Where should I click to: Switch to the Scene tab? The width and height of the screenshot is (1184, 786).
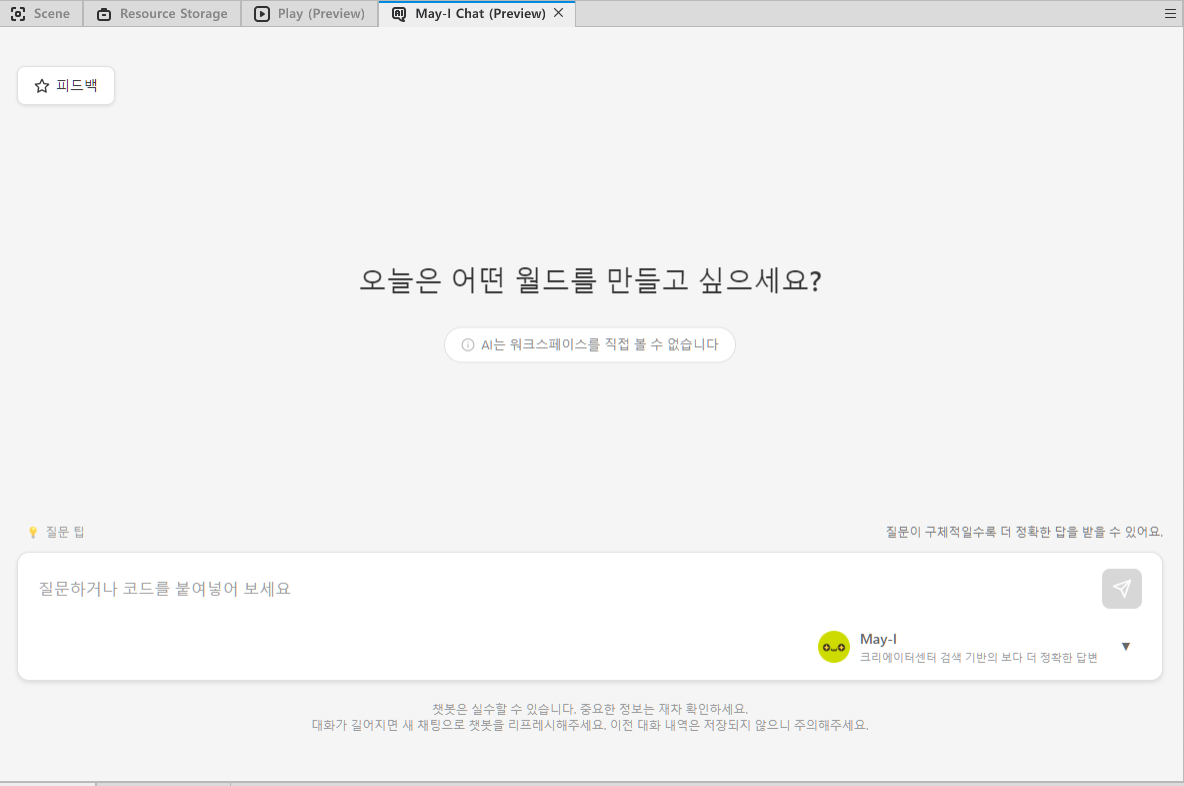(41, 14)
